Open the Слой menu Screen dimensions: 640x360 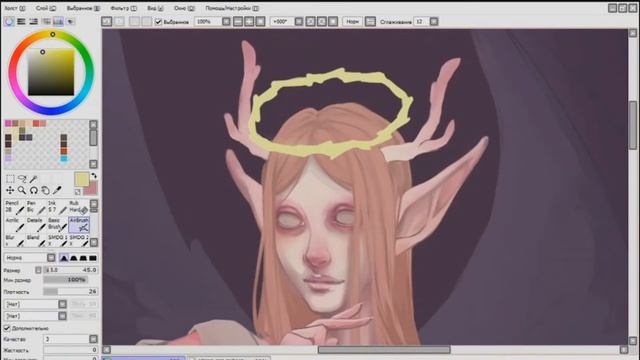click(46, 8)
